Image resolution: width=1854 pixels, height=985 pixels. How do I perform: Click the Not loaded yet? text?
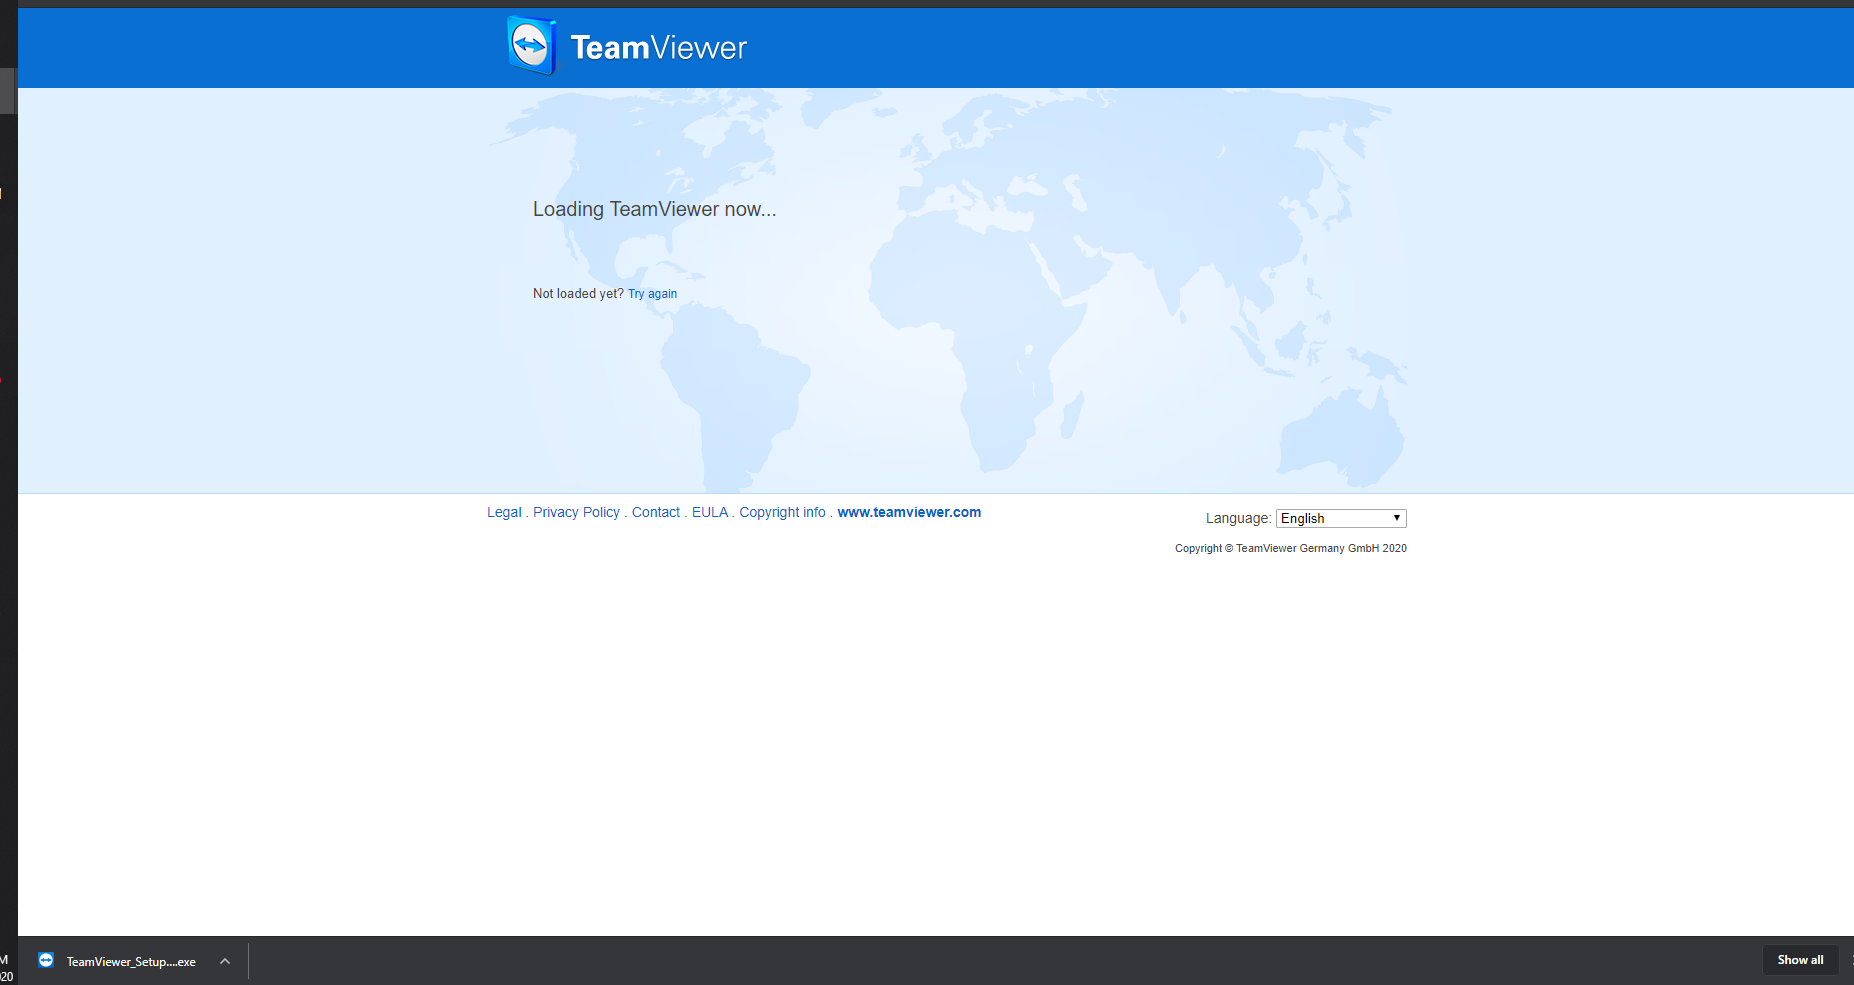(578, 294)
